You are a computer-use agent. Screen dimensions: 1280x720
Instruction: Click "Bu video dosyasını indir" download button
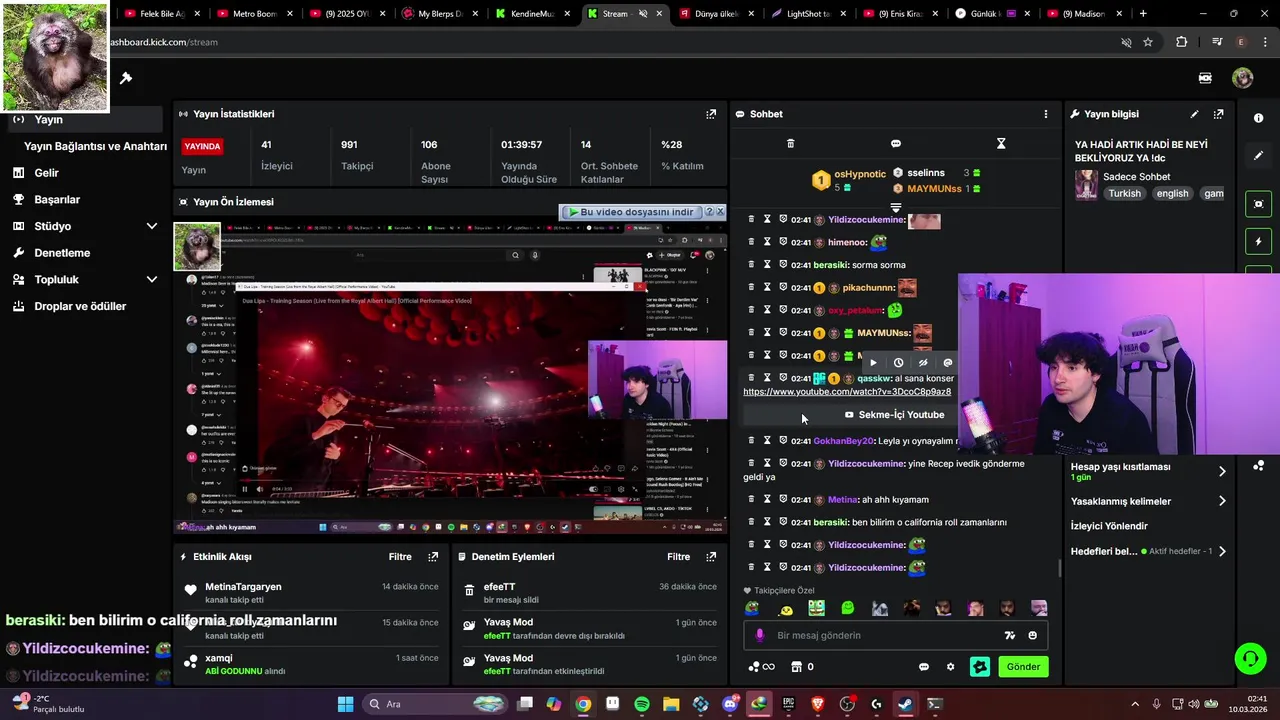click(630, 212)
